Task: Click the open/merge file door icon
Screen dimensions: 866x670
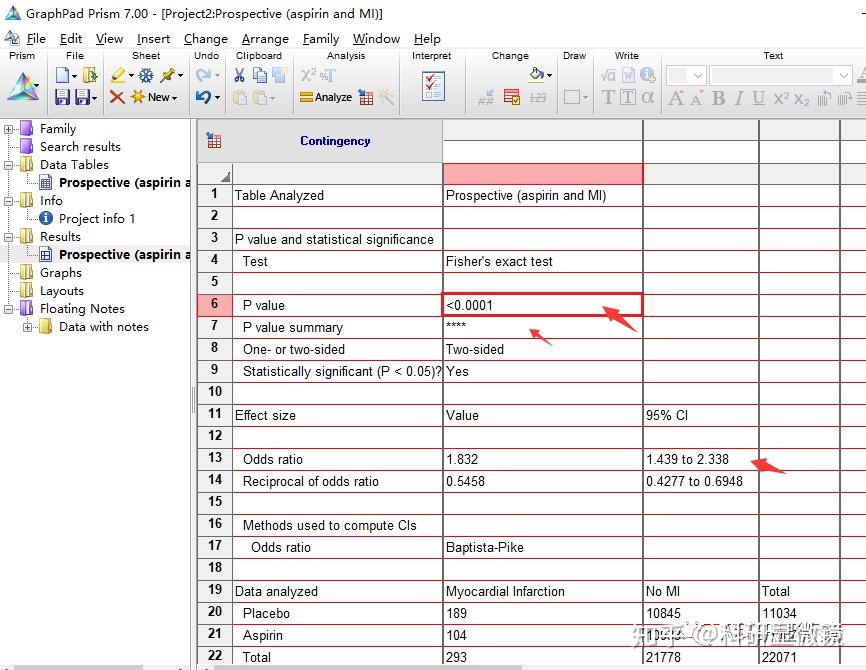Action: point(90,75)
